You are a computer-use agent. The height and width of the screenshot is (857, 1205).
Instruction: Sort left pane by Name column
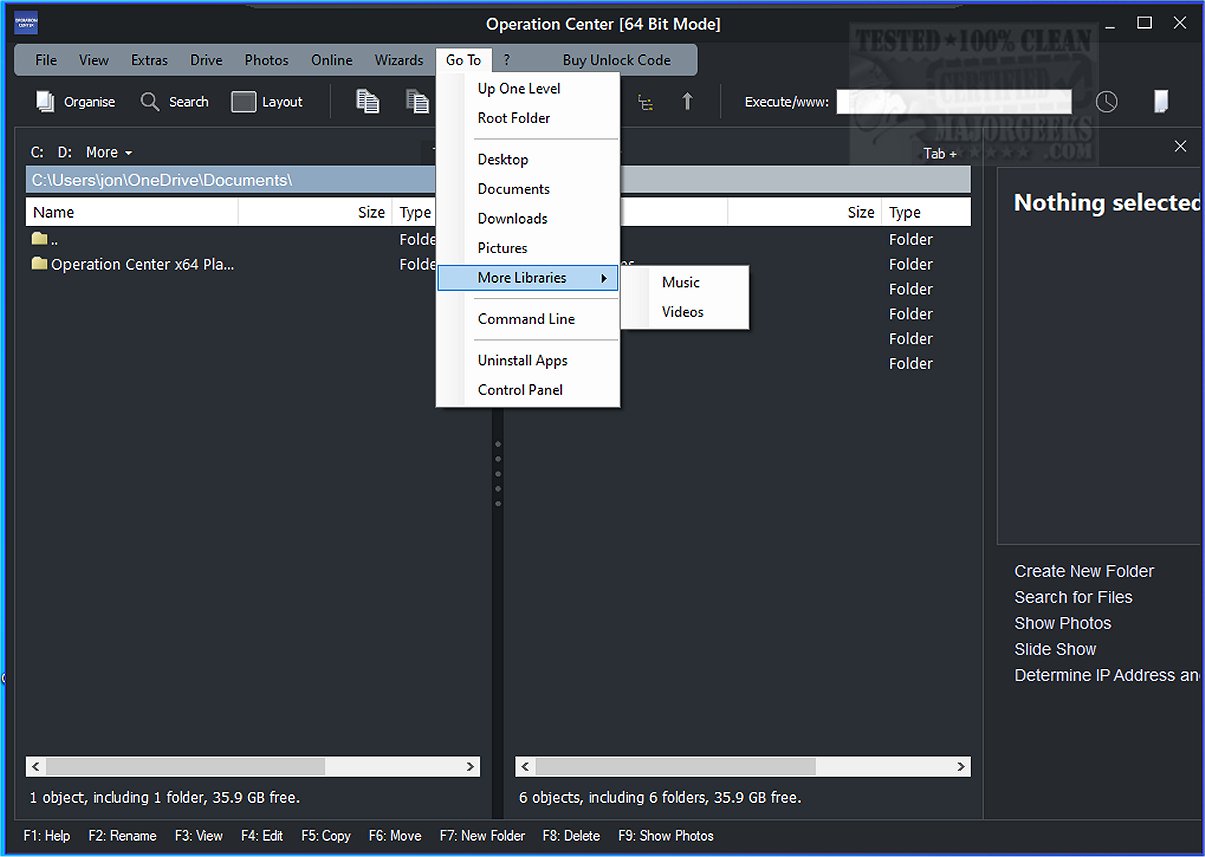[132, 212]
